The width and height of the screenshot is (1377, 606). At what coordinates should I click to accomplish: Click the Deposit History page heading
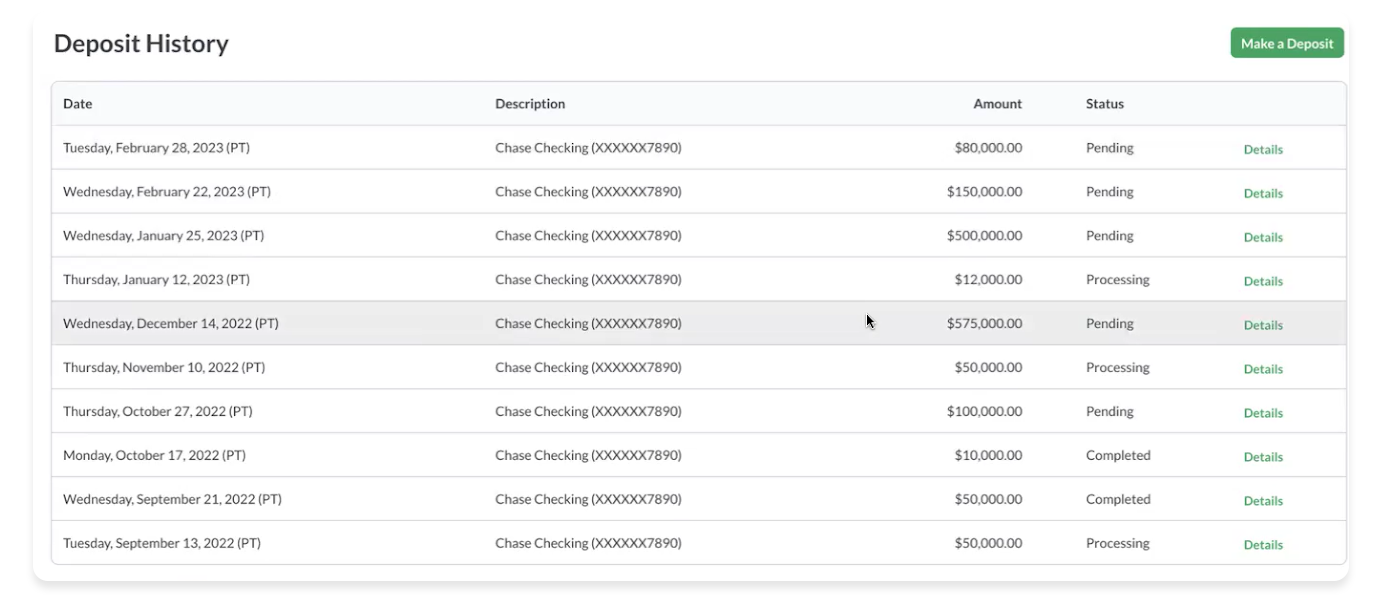coord(142,42)
